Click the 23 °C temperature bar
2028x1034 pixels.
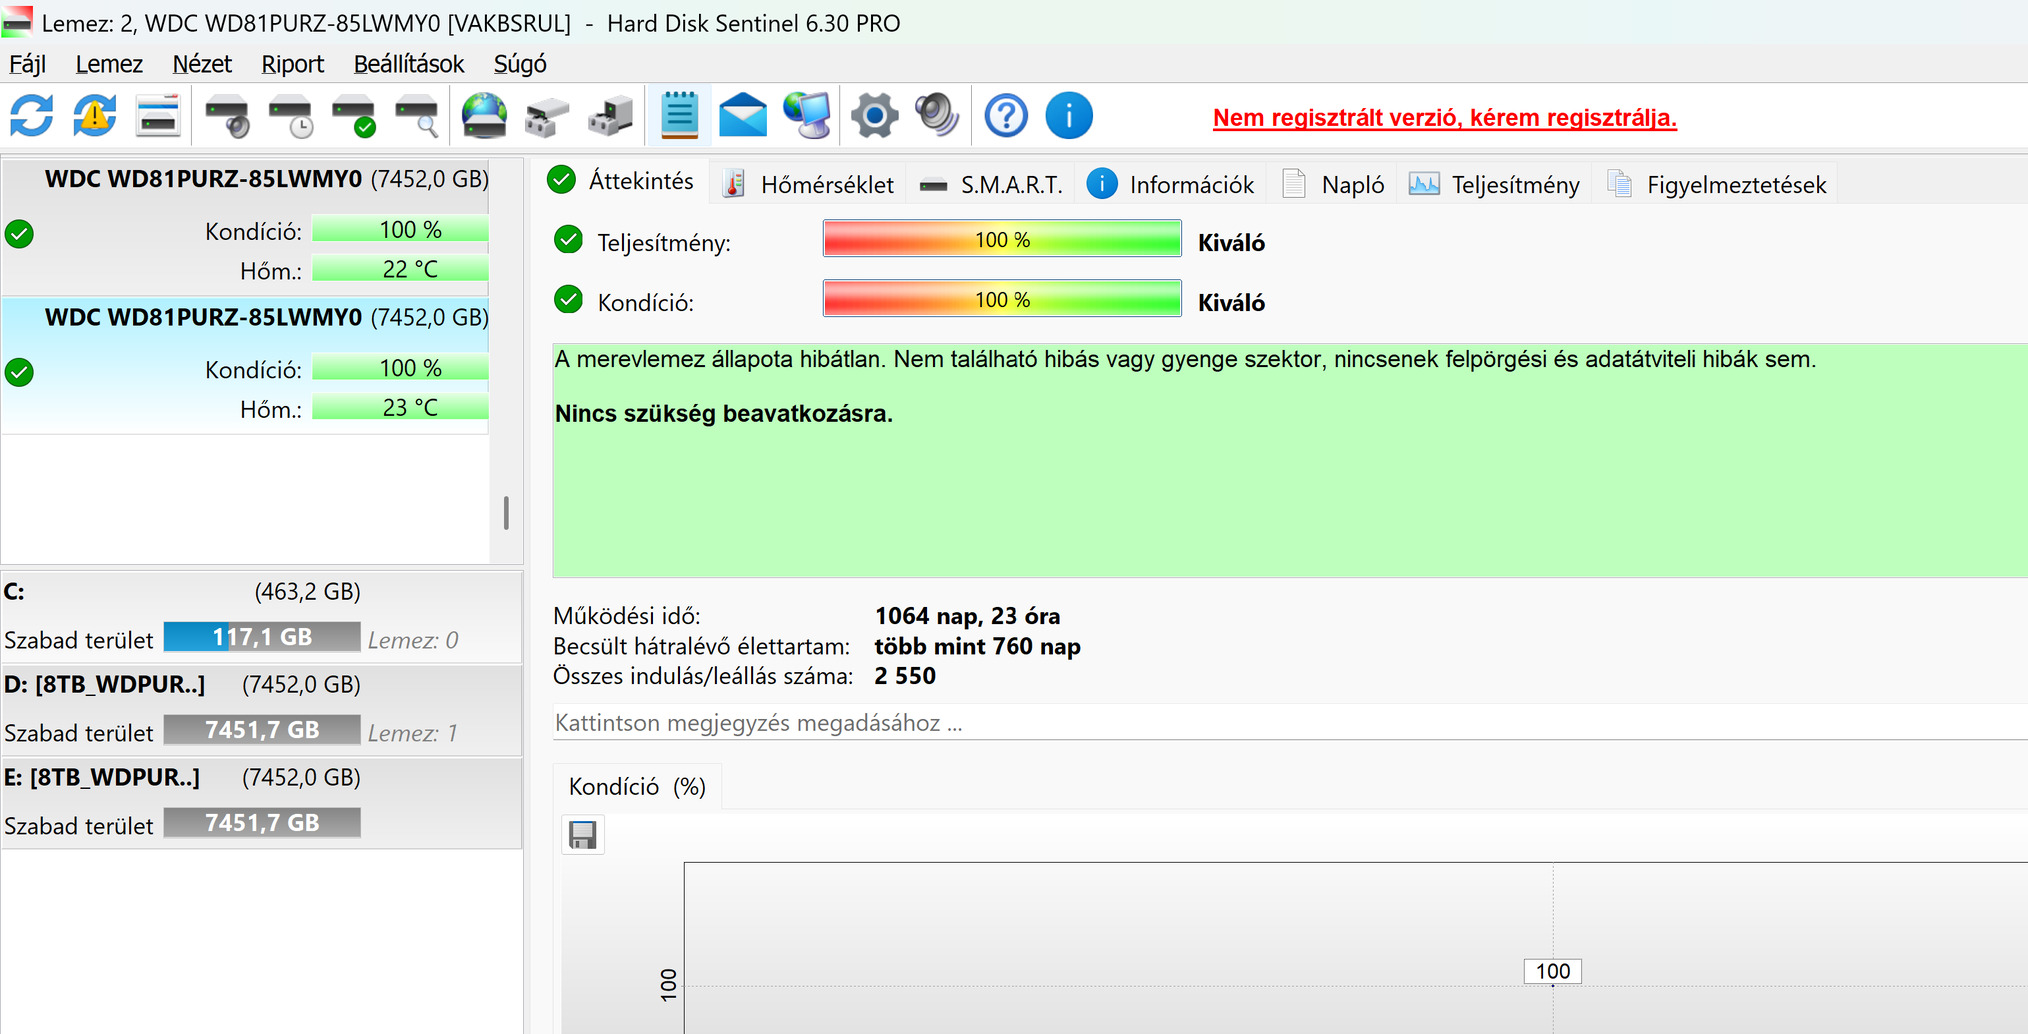point(400,408)
